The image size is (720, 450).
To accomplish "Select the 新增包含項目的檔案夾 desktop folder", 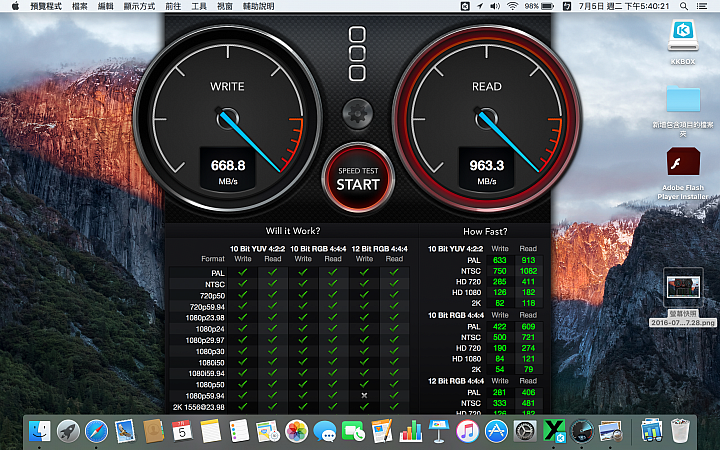I will pyautogui.click(x=683, y=98).
